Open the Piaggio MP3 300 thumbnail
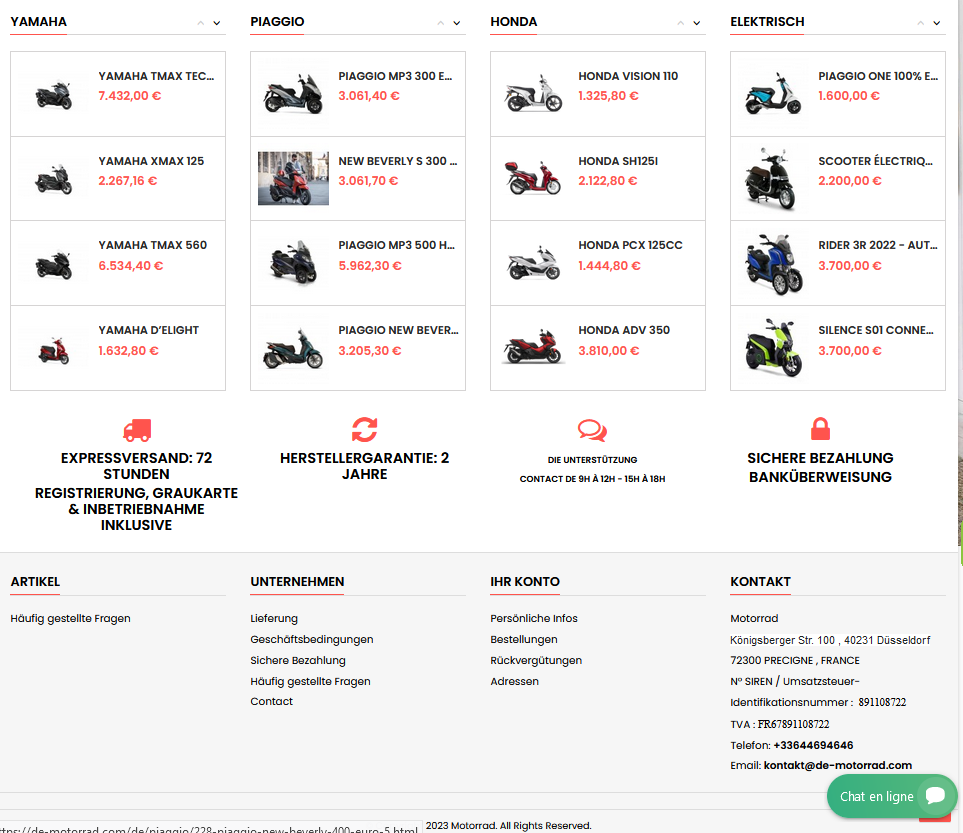 pos(293,94)
